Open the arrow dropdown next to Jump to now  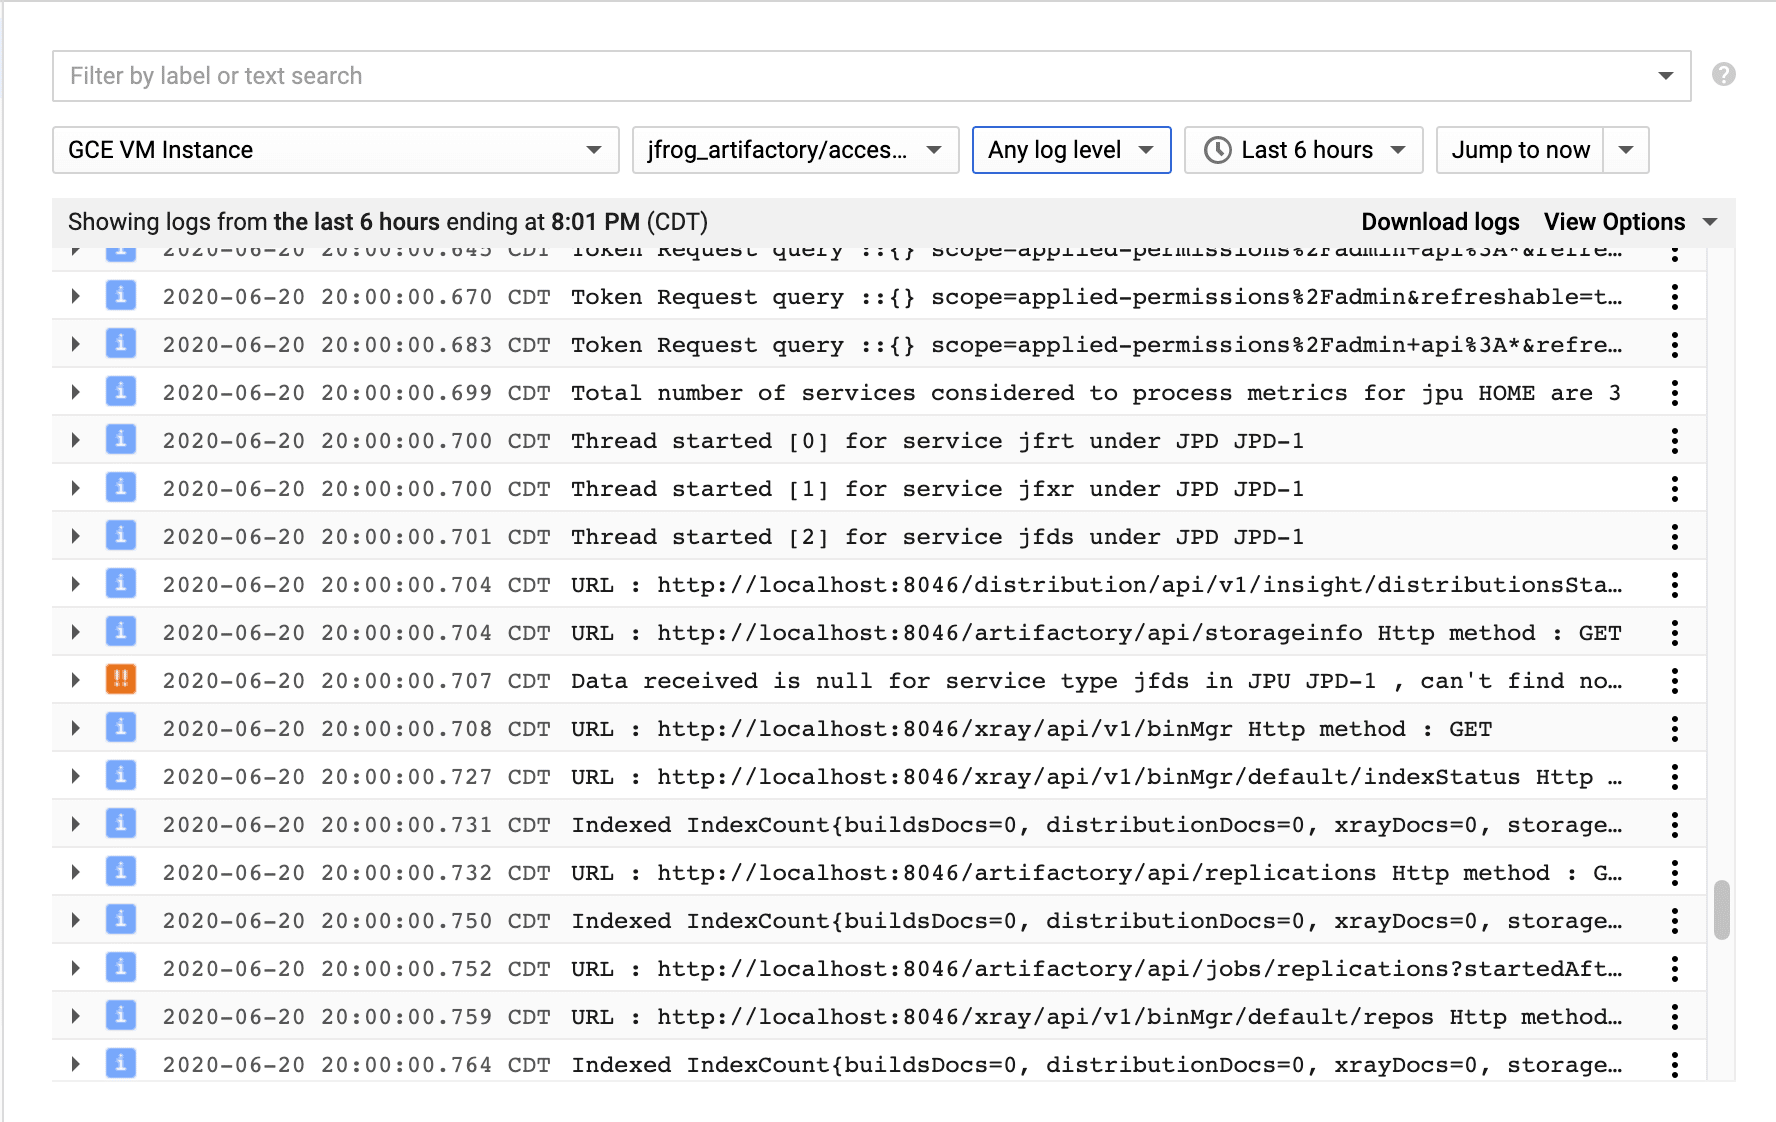[1626, 150]
